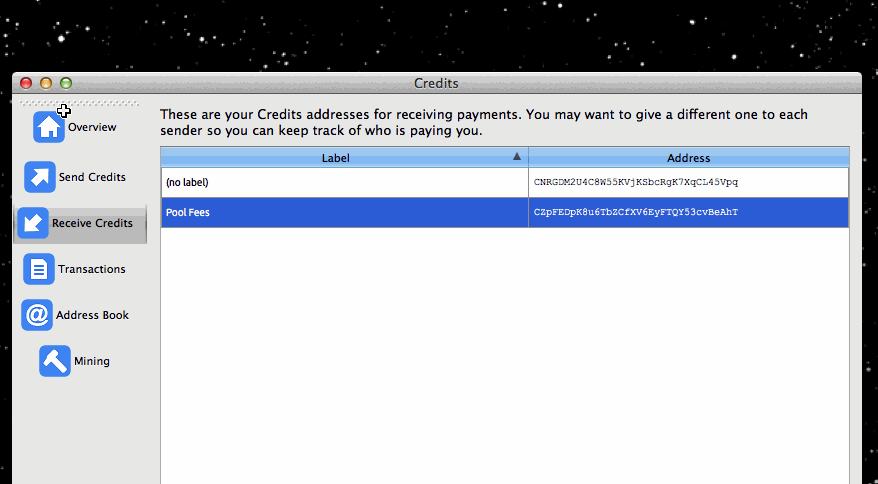Switch to the Transactions text label
Viewport: 878px width, 484px height.
[x=91, y=269]
